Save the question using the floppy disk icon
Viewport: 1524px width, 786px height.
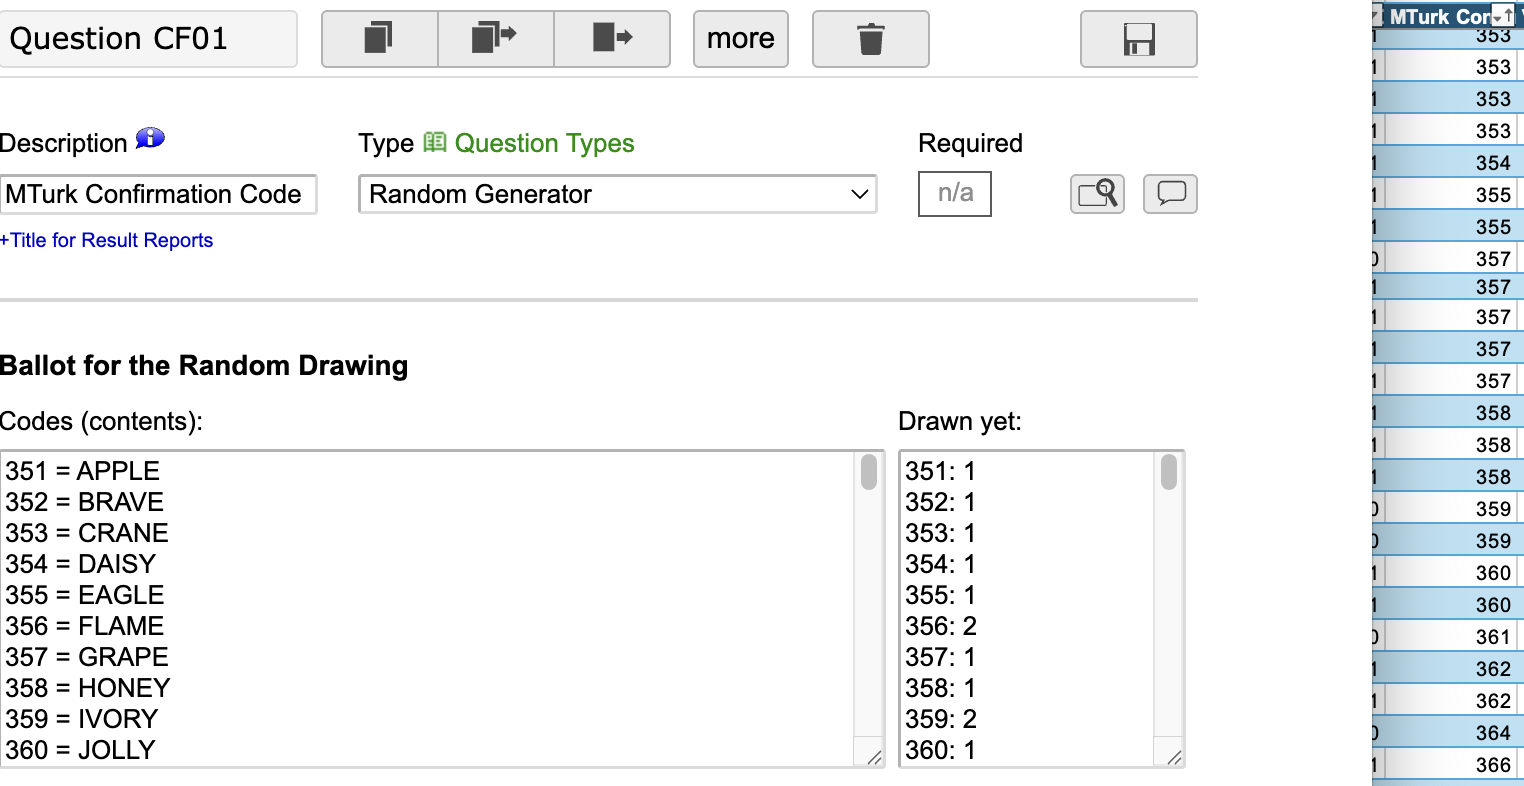click(x=1138, y=39)
